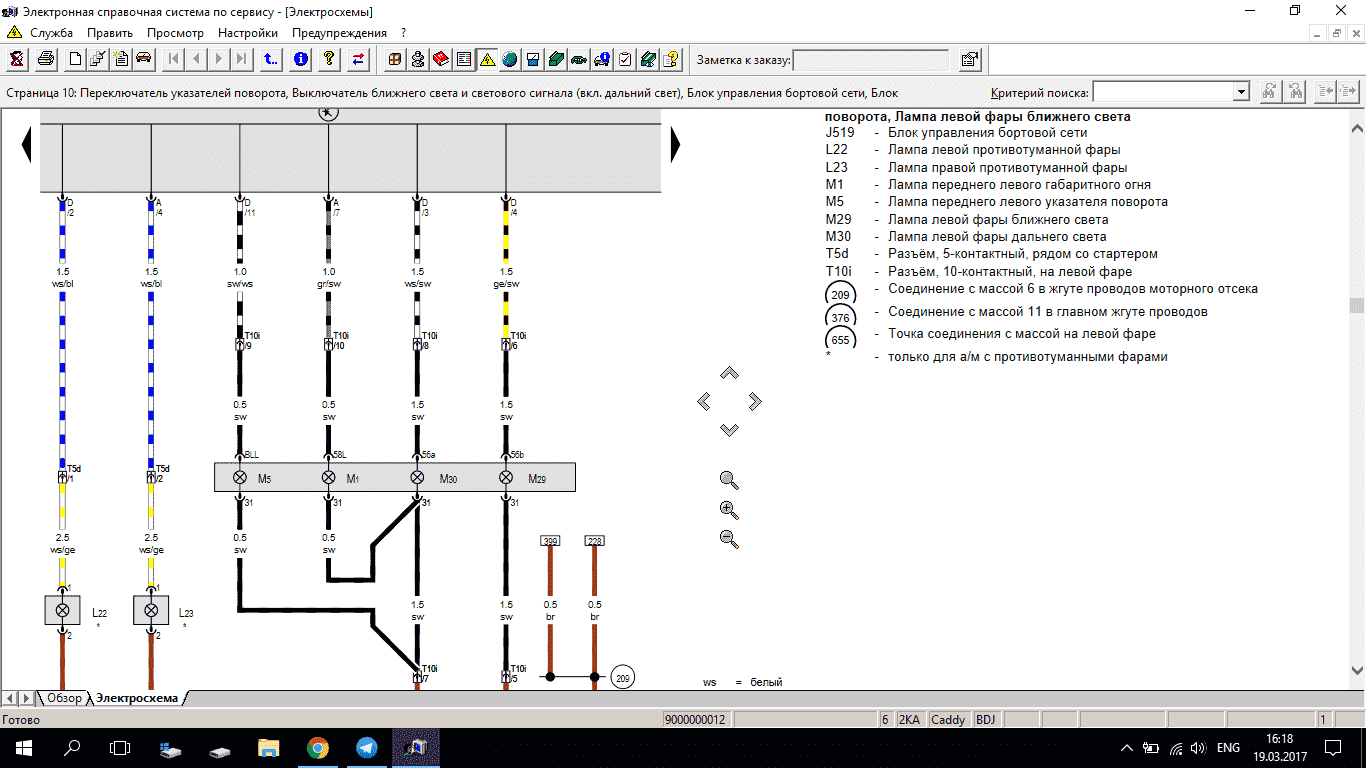Viewport: 1366px width, 768px height.
Task: Click the pan down chevron arrow
Action: [x=729, y=430]
